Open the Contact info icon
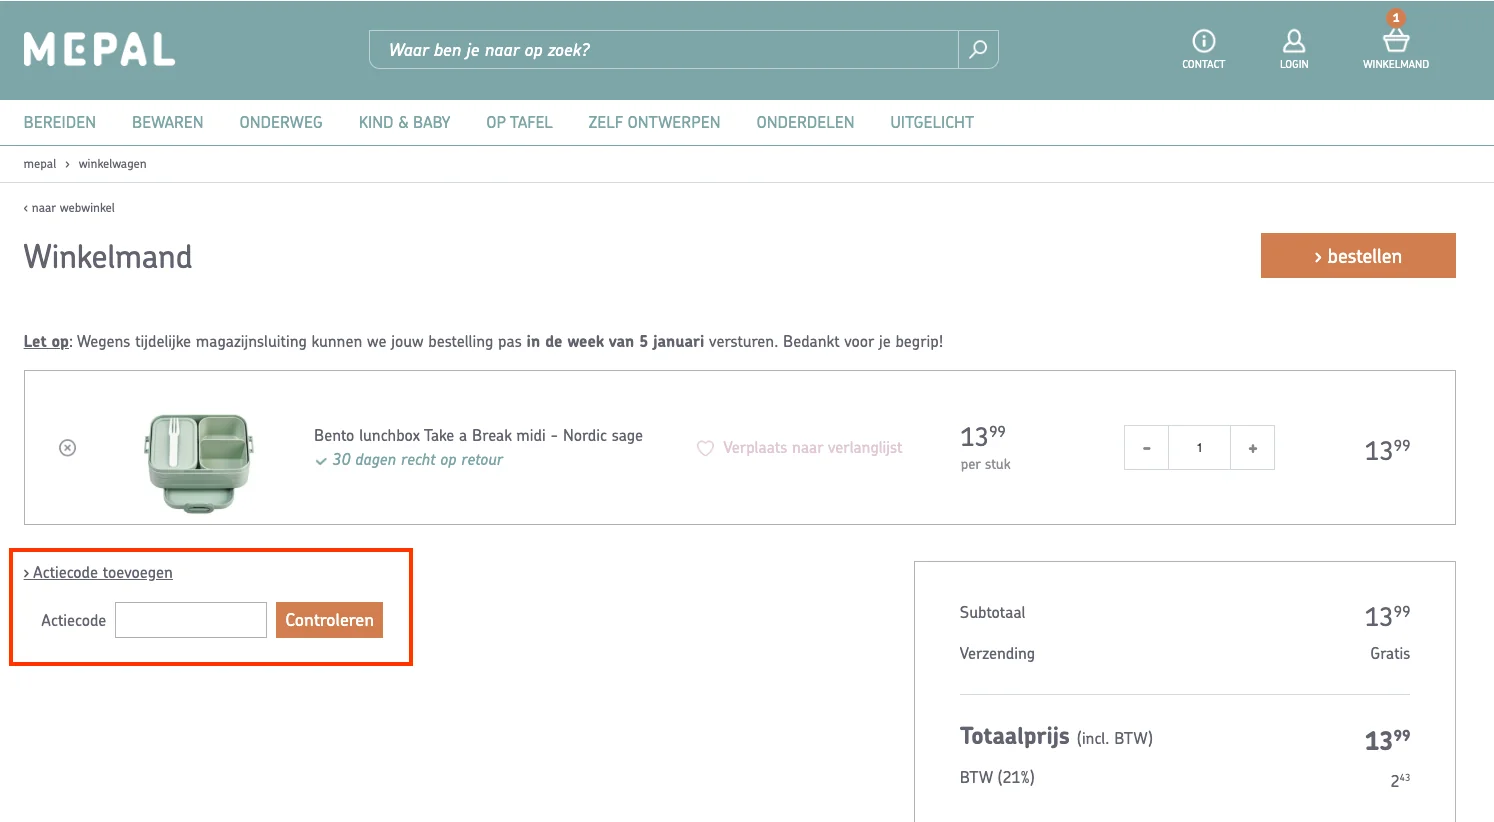The height and width of the screenshot is (822, 1494). coord(1203,41)
